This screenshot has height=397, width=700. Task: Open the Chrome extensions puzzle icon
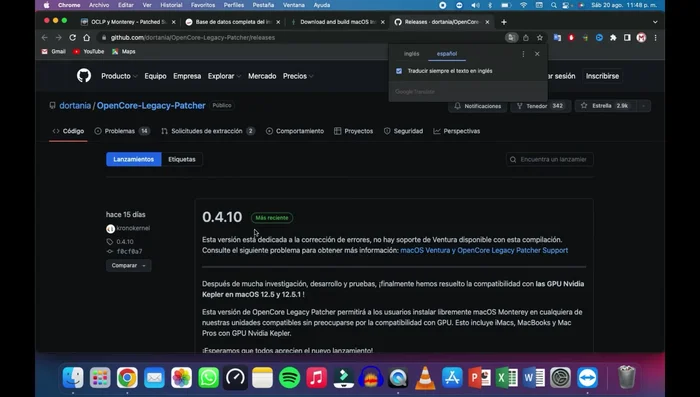click(613, 38)
